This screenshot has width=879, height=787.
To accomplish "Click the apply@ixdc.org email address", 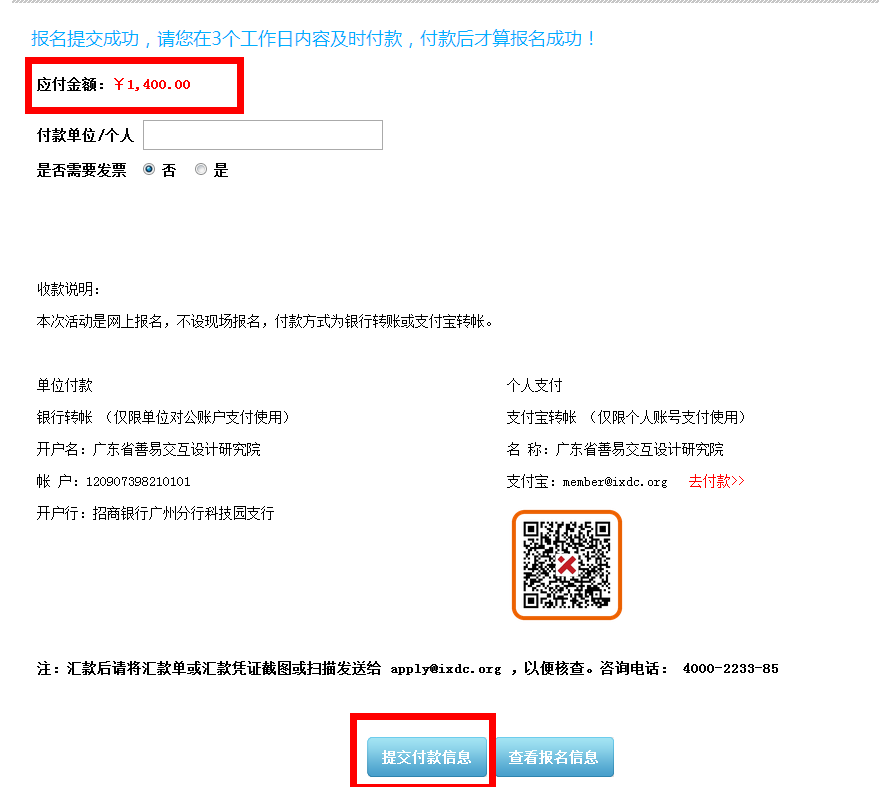I will (x=445, y=669).
